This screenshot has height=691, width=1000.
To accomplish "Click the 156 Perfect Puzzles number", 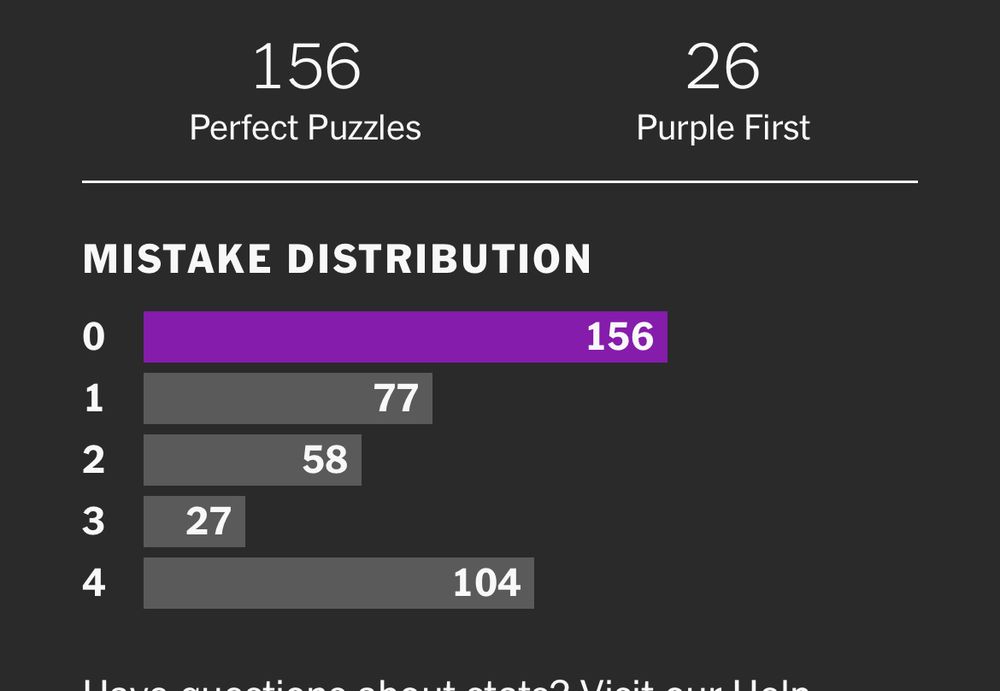I will point(307,66).
